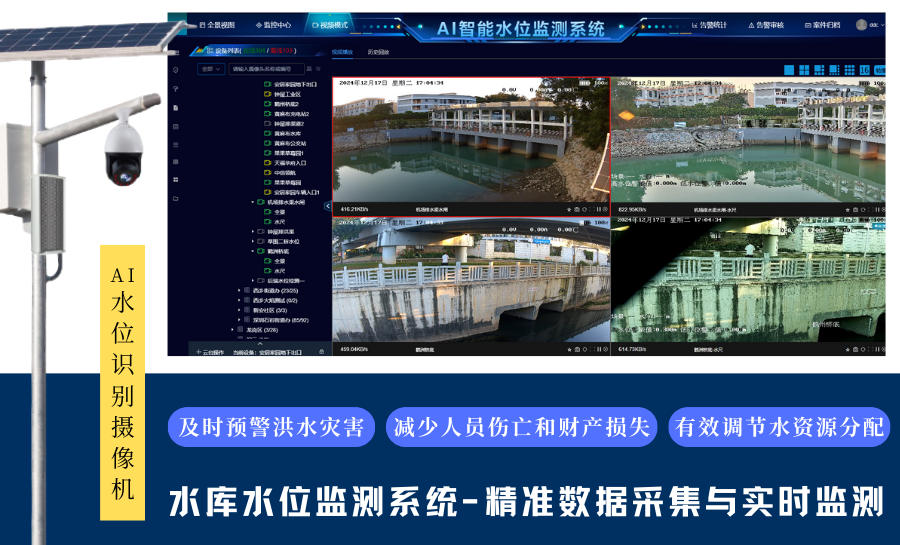Click the list lines icon in left sidebar

[176, 145]
